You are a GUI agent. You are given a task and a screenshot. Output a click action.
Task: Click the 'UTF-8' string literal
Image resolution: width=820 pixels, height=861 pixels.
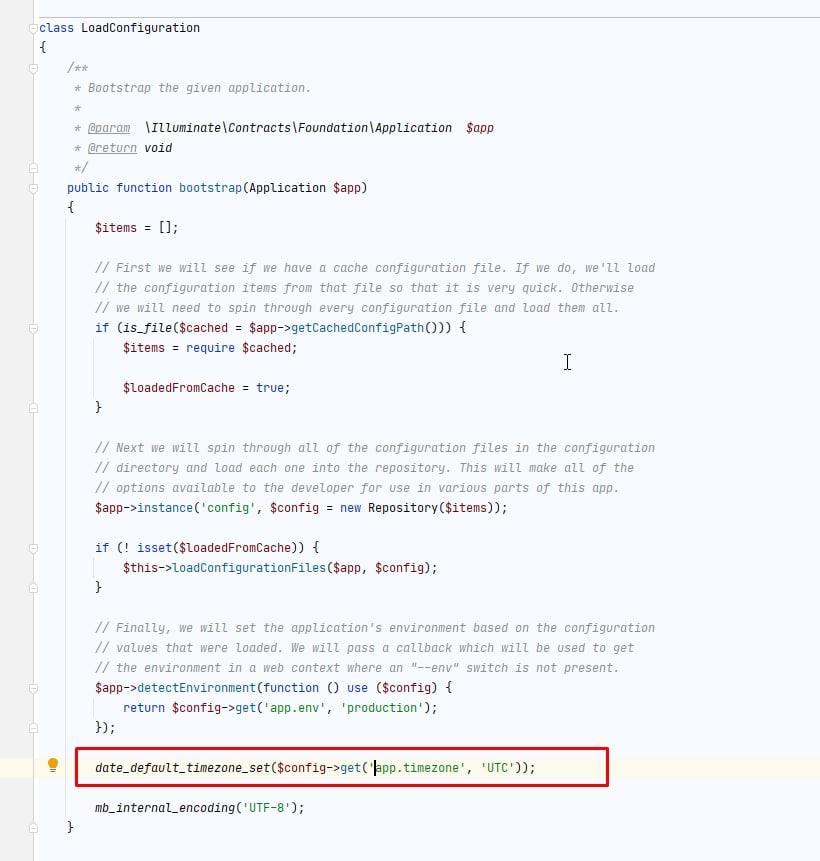tap(266, 808)
